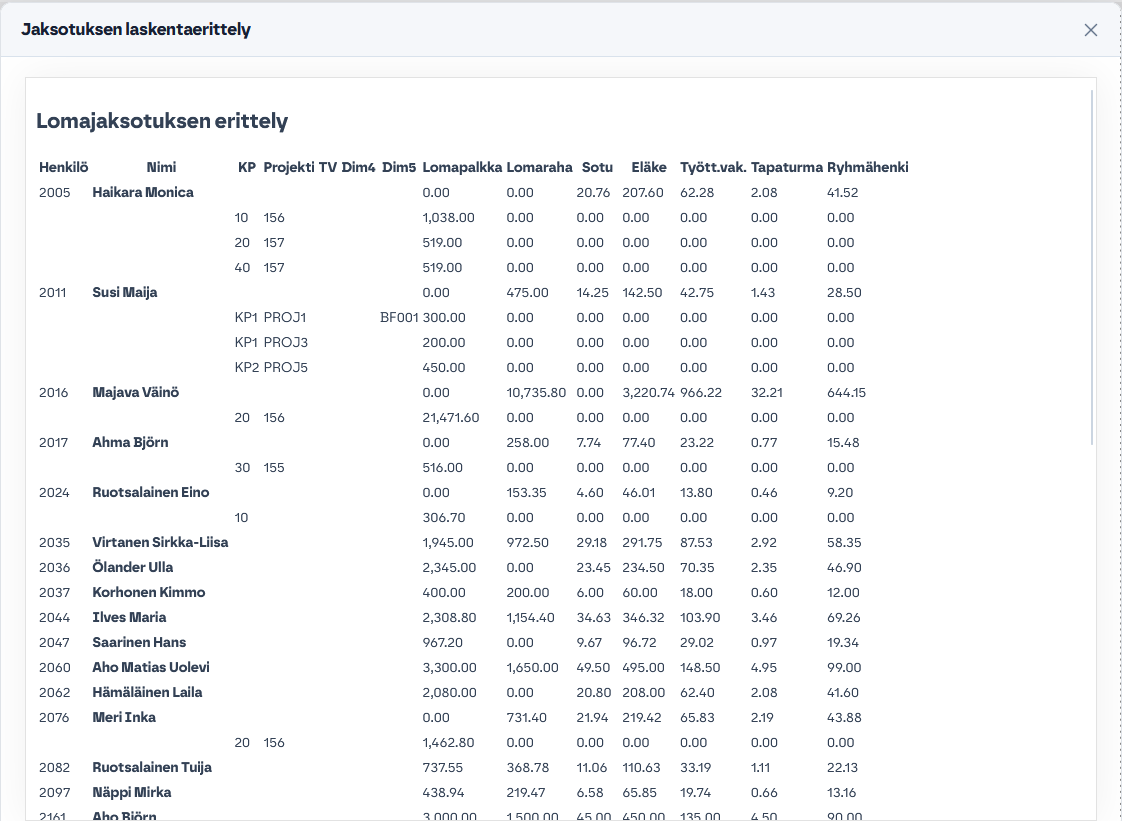Click person number 2044

54,618
